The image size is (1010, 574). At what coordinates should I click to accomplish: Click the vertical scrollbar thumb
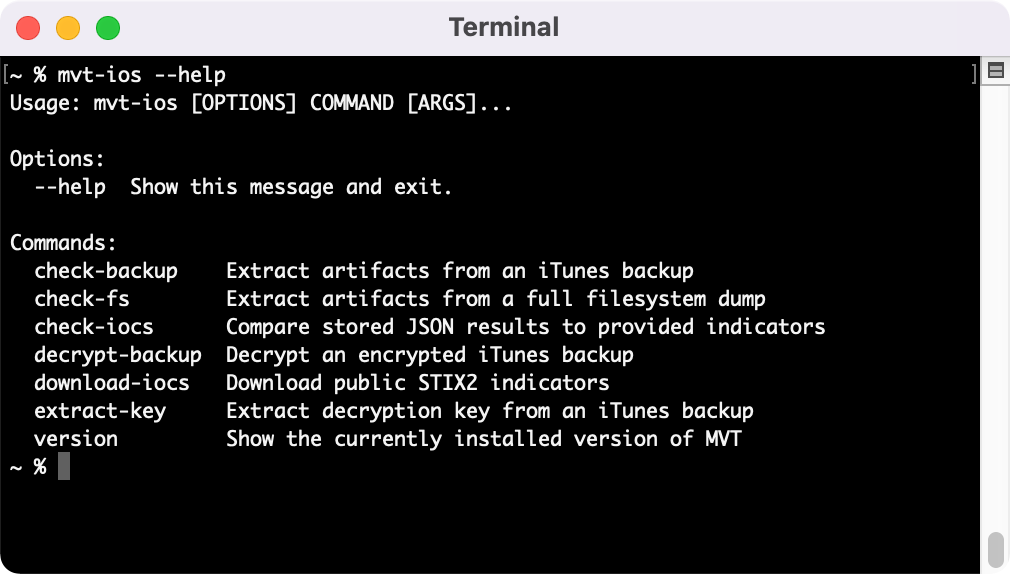pyautogui.click(x=996, y=550)
